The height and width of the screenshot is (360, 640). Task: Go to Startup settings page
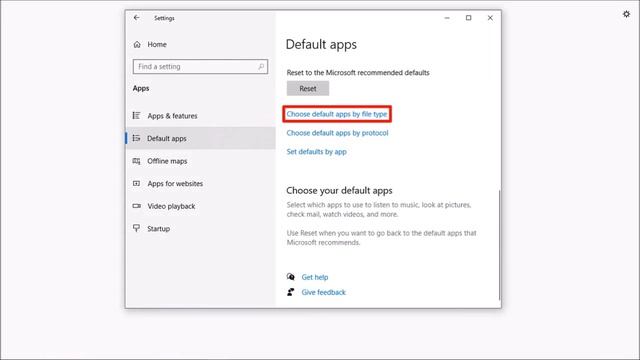point(200,229)
